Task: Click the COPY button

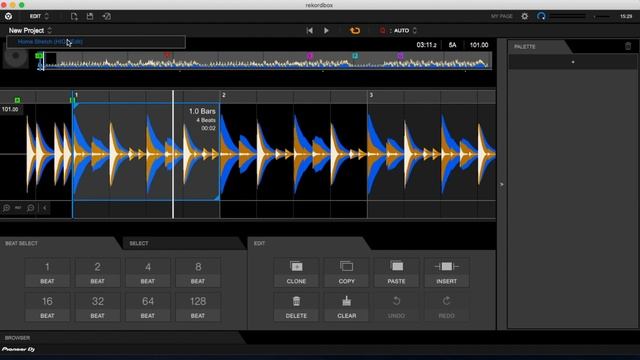Action: click(347, 272)
